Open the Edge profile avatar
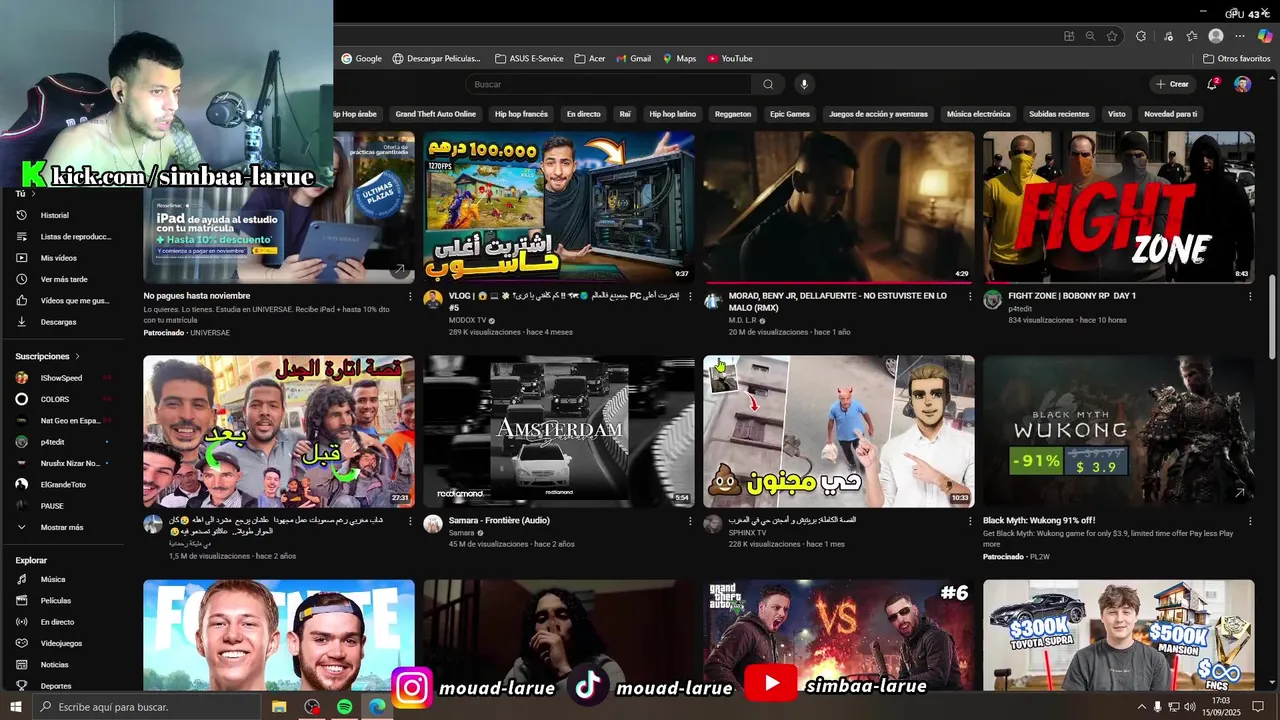Image resolution: width=1280 pixels, height=720 pixels. point(1216,35)
